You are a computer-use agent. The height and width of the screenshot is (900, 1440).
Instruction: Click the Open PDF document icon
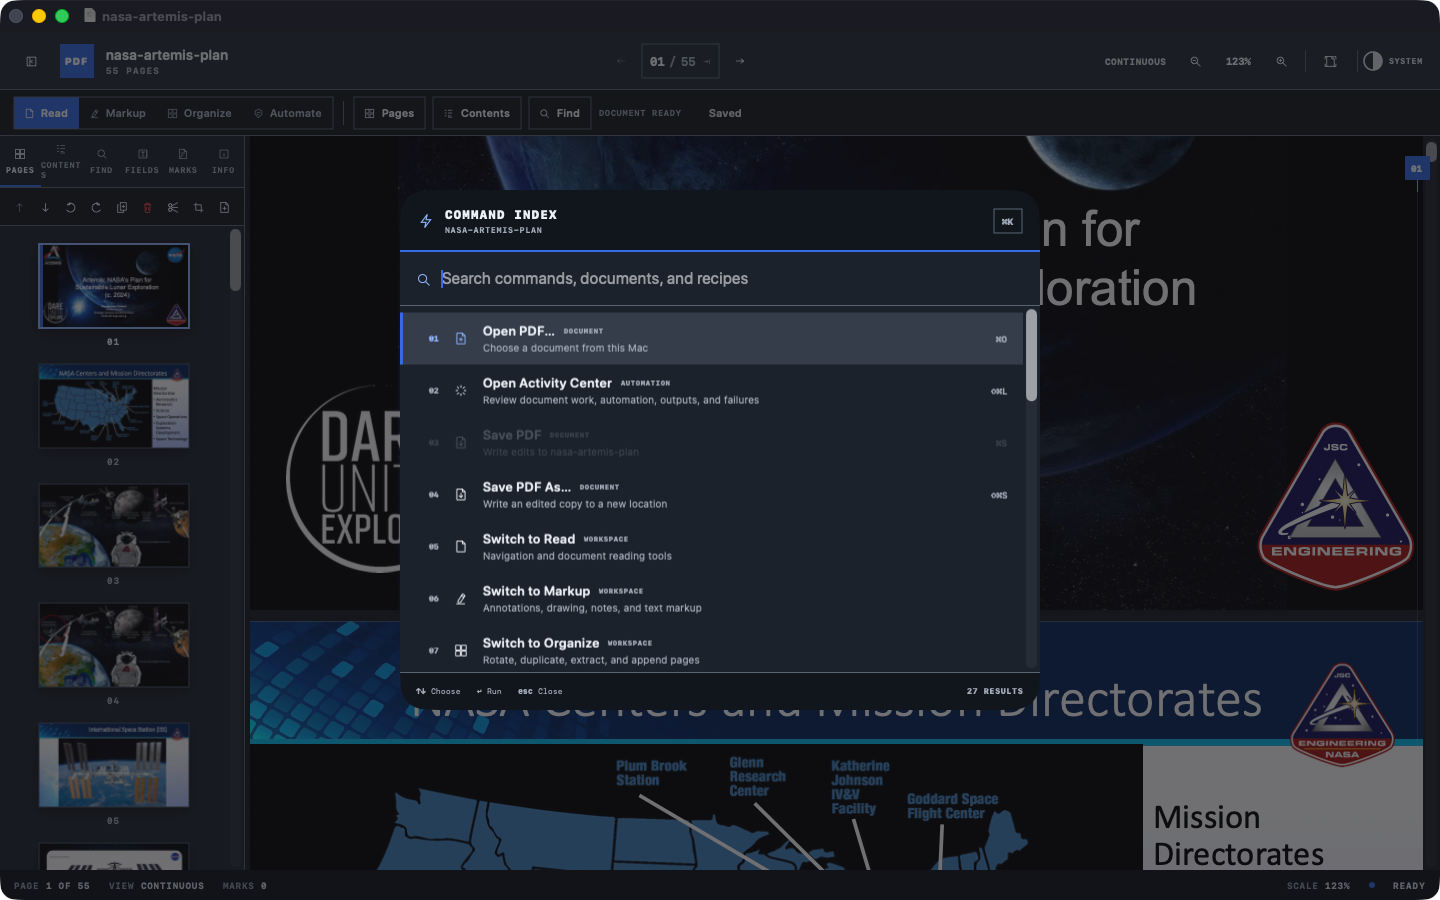(x=461, y=339)
